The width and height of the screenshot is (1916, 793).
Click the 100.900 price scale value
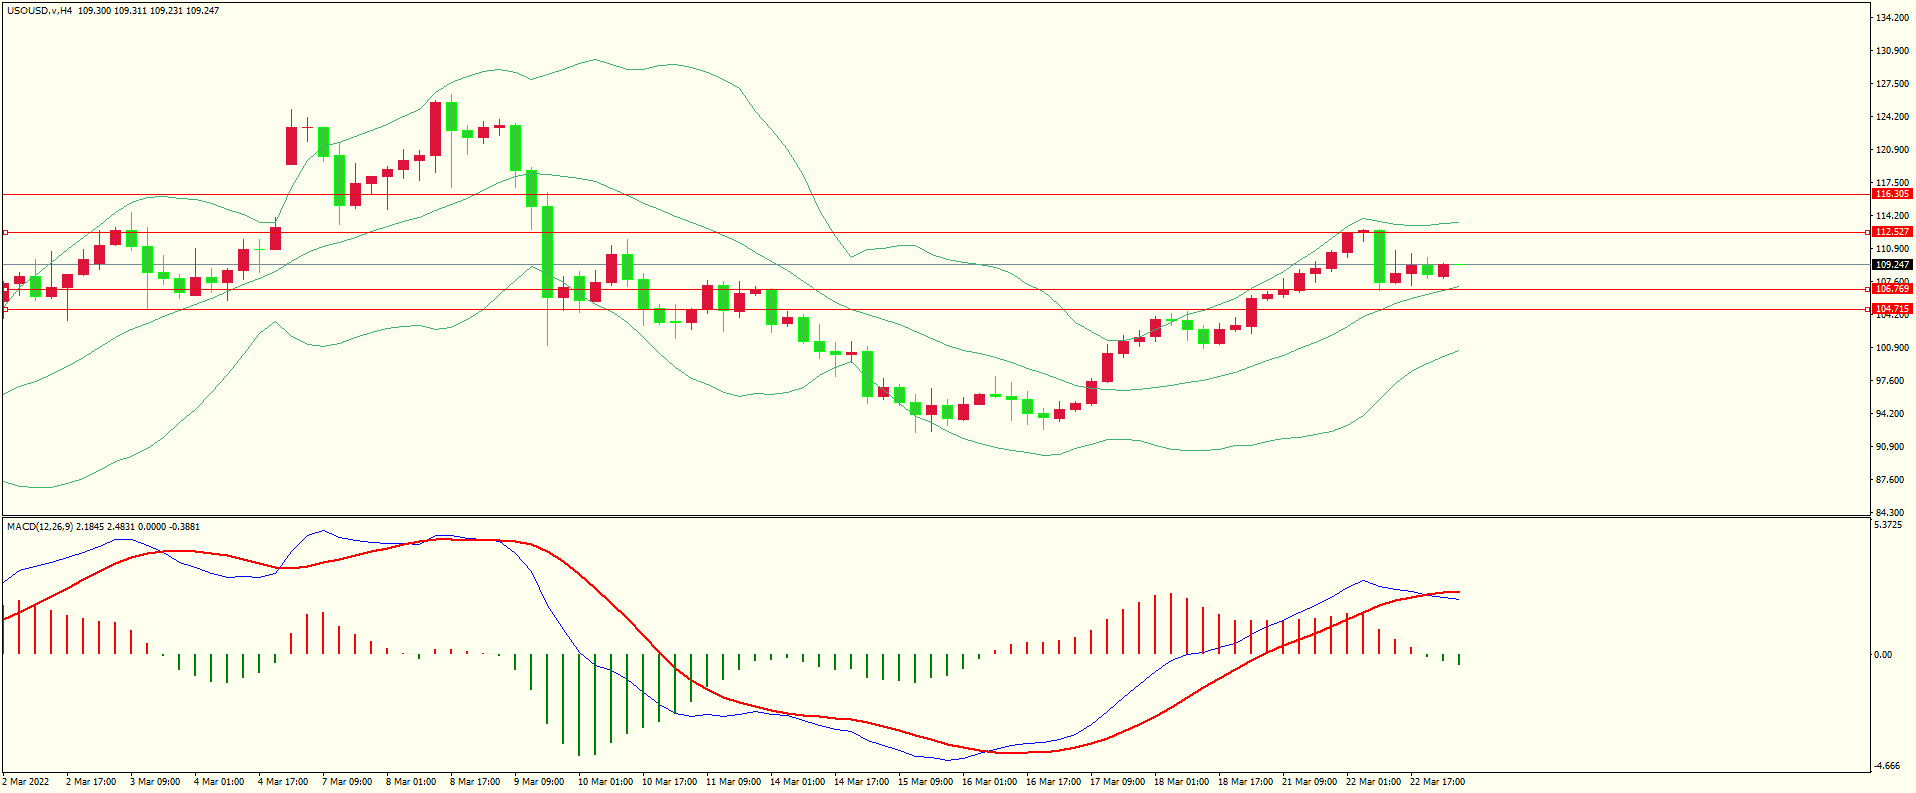pos(1892,348)
